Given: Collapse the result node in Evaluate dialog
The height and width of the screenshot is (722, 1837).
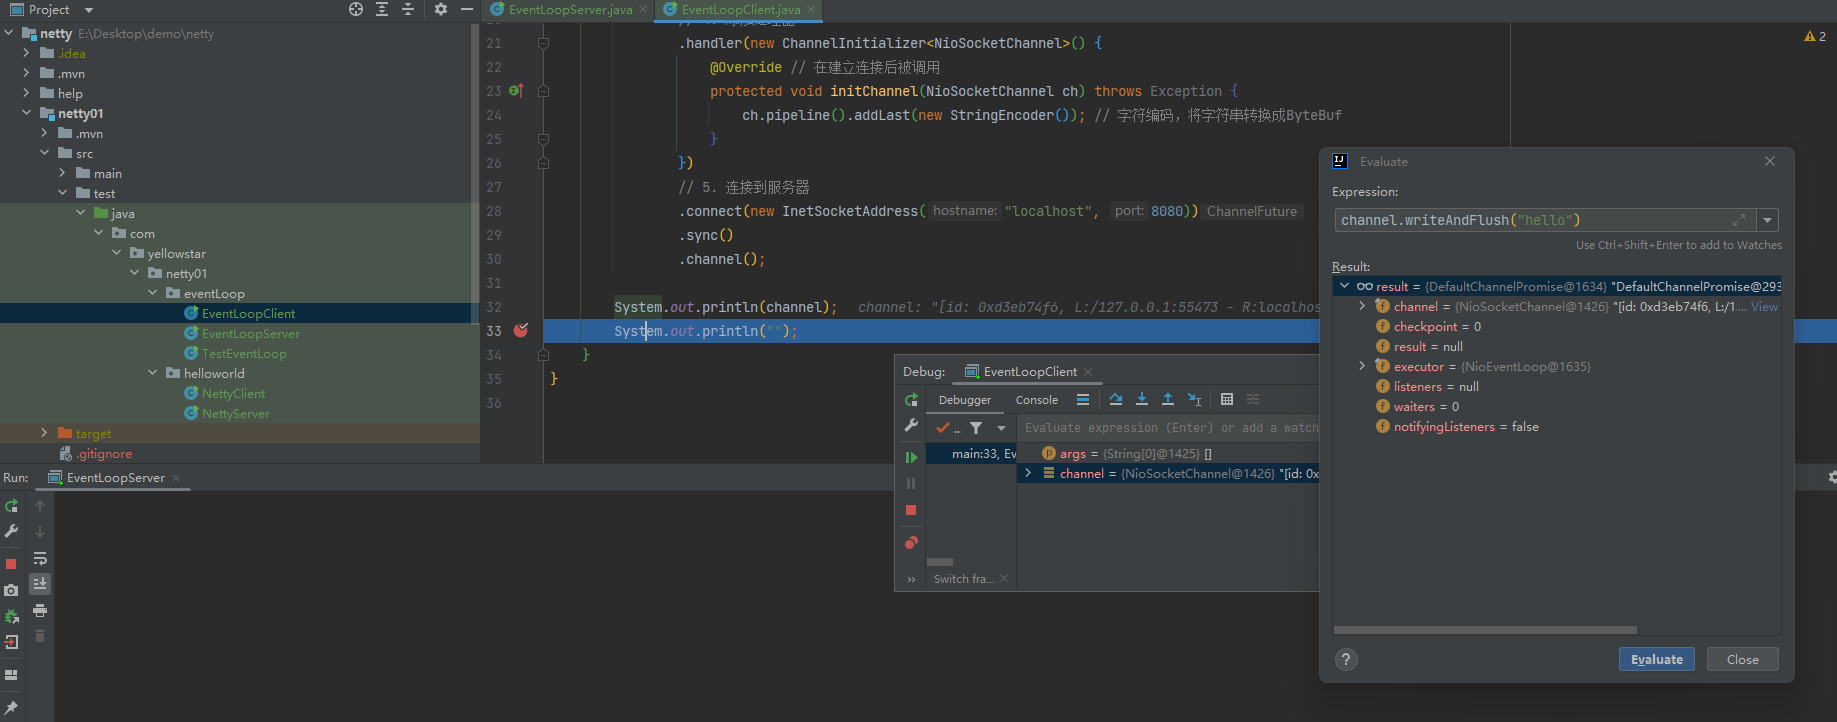Looking at the screenshot, I should pos(1344,286).
